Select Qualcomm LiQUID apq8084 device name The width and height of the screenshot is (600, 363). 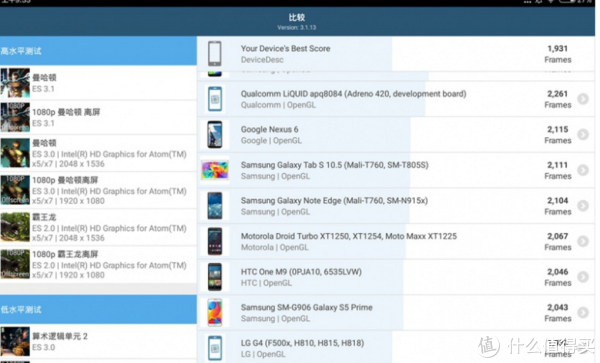tap(353, 94)
